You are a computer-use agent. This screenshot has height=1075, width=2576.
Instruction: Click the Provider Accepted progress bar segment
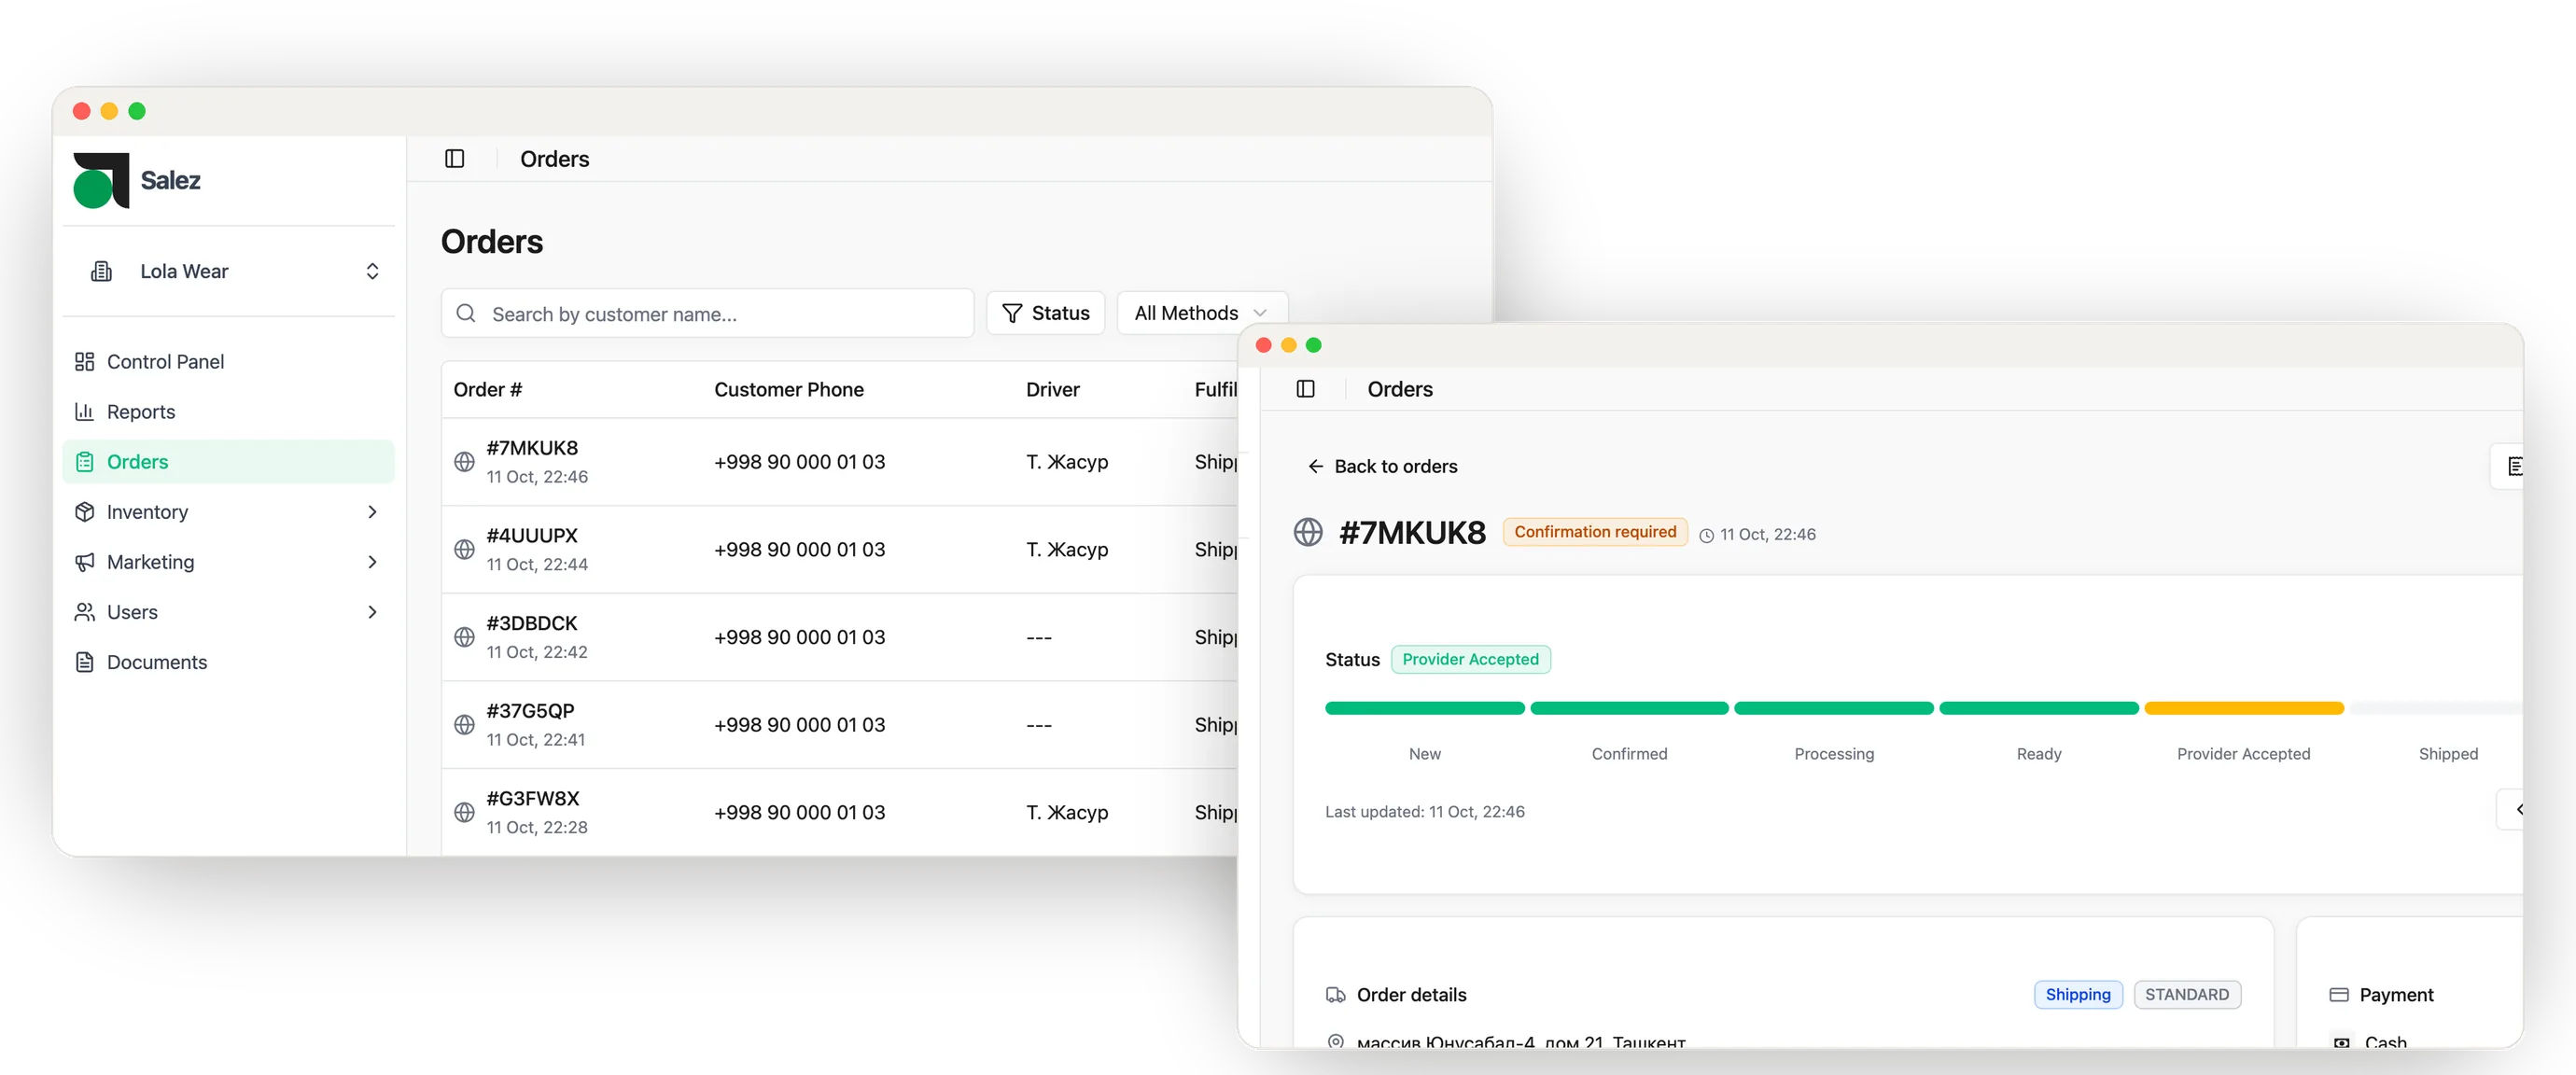click(2243, 708)
